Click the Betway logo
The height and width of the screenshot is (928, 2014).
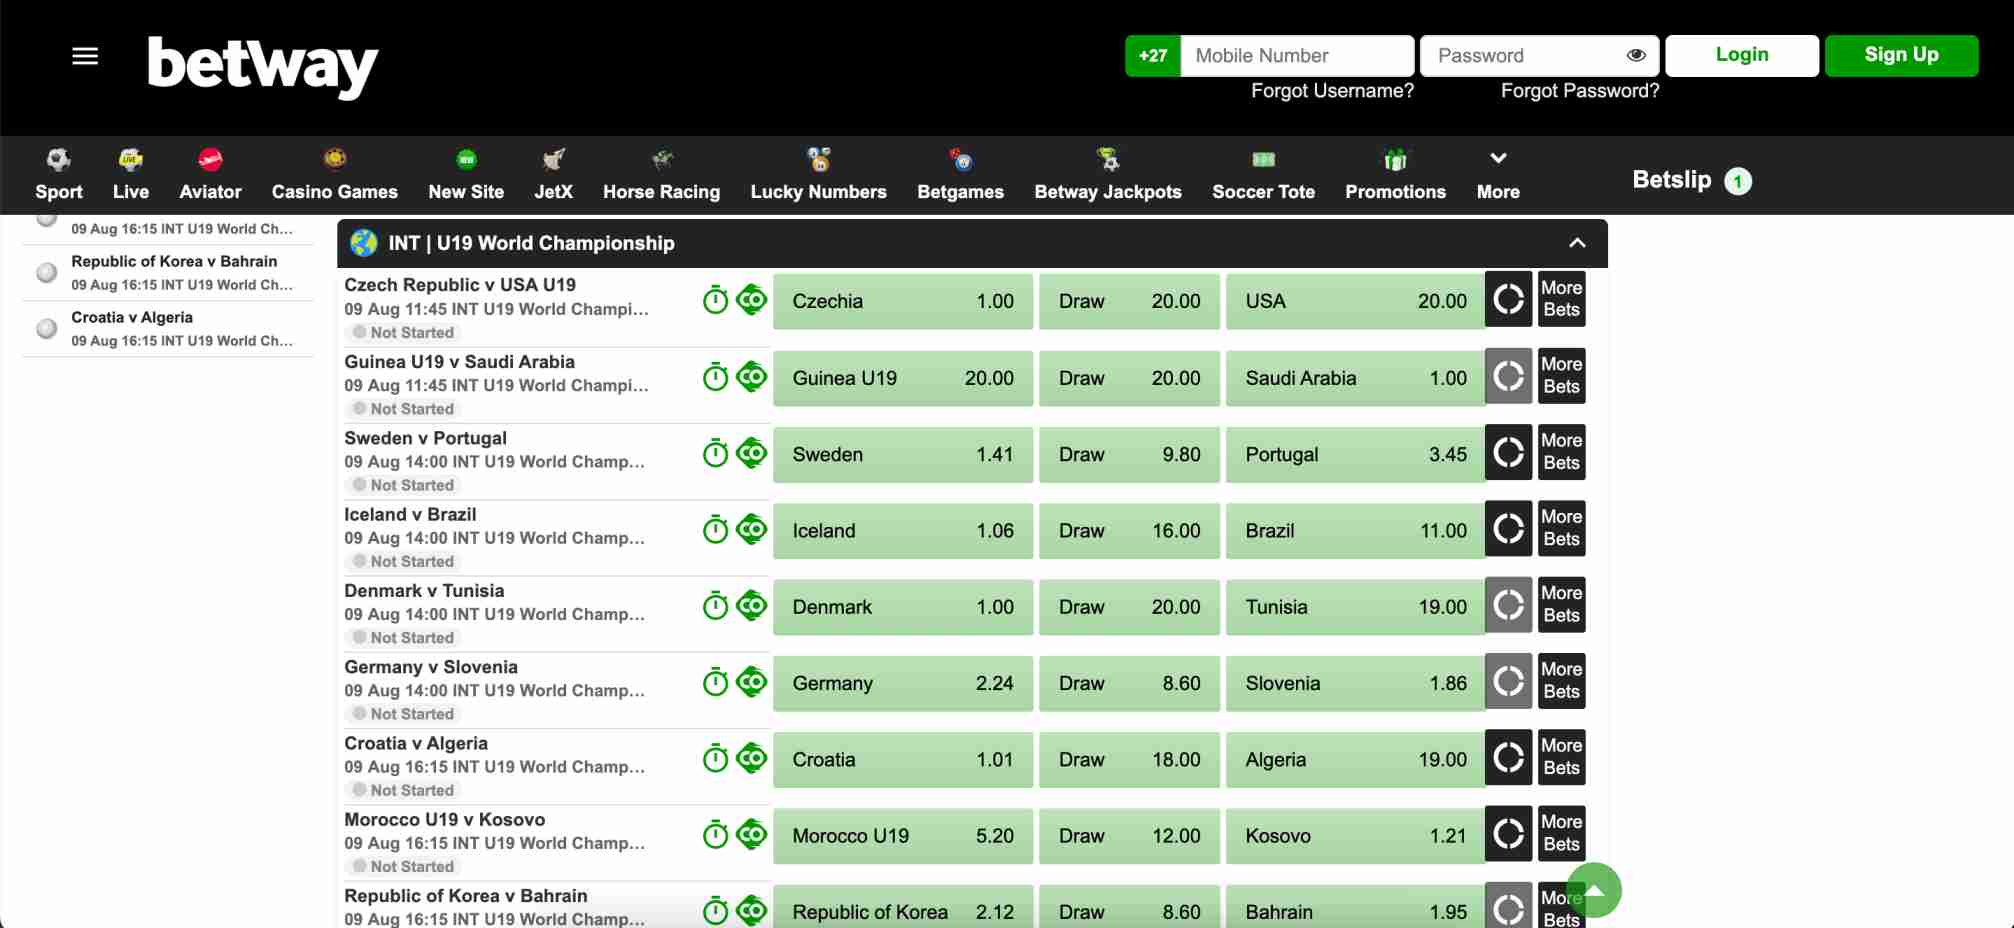(x=262, y=66)
